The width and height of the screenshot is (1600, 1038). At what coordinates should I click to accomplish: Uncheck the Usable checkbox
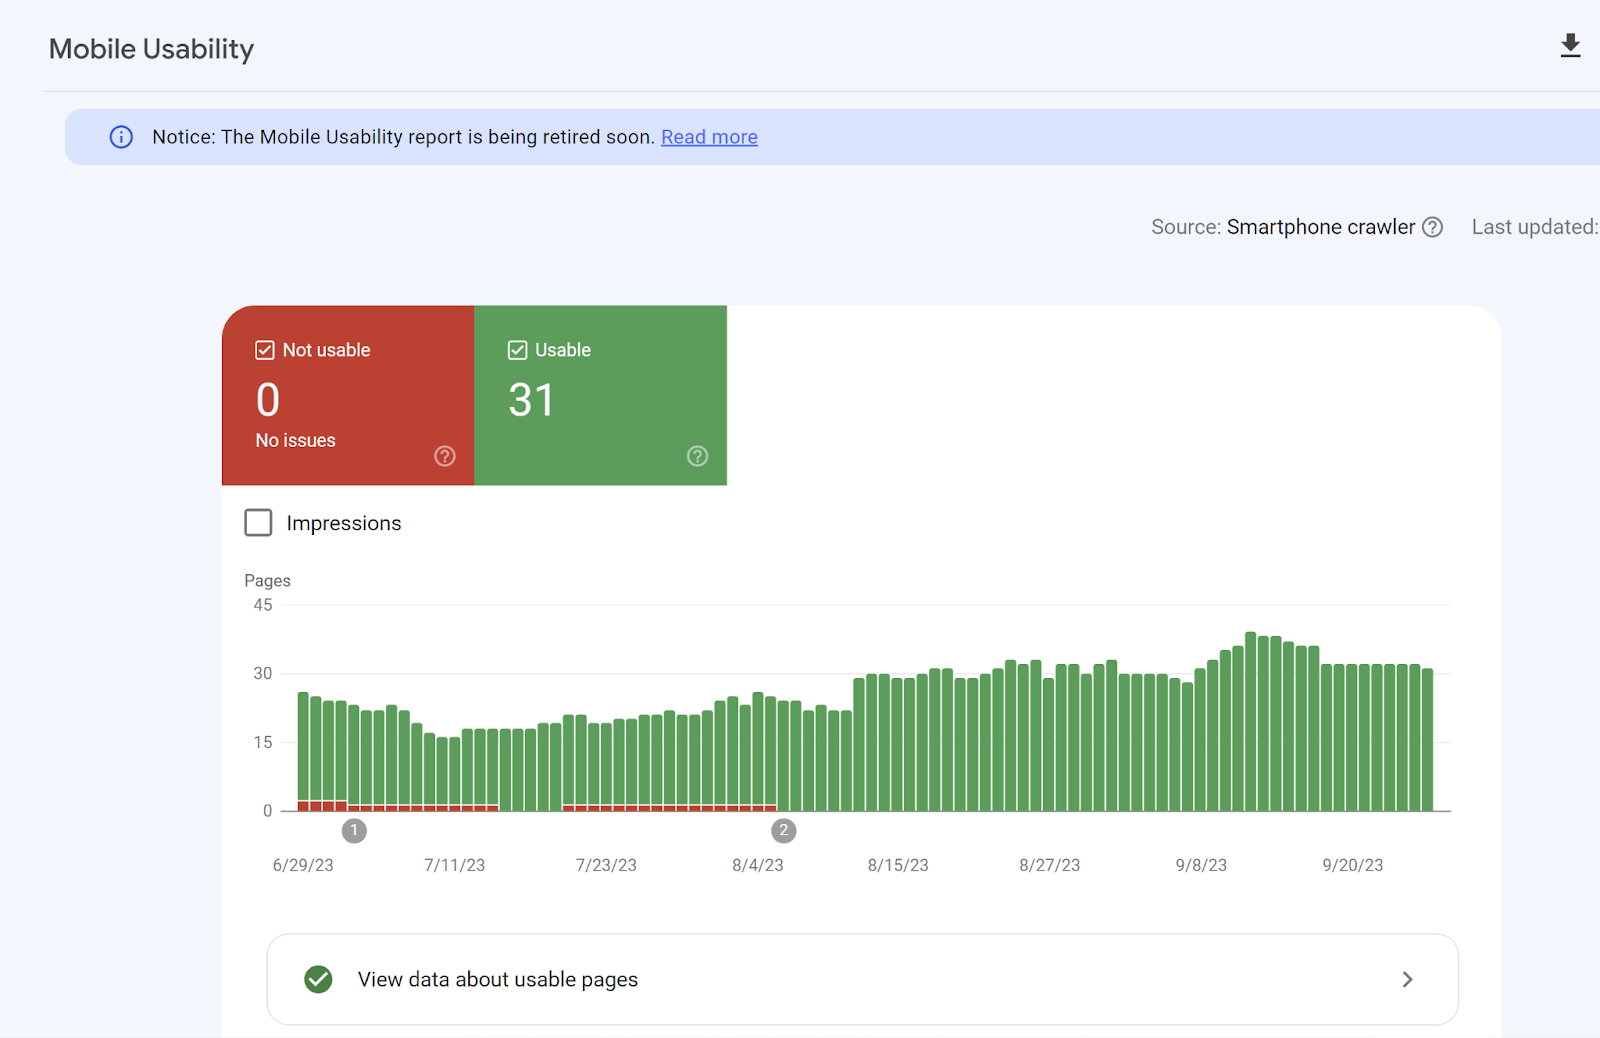coord(517,350)
